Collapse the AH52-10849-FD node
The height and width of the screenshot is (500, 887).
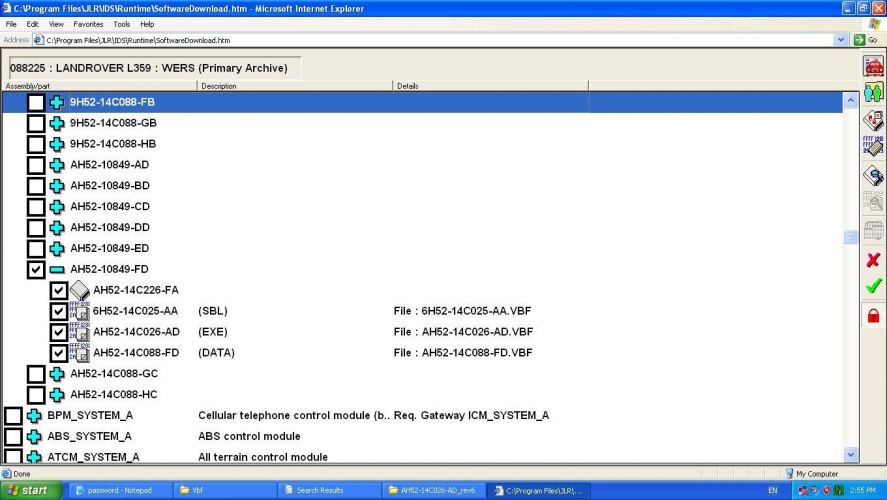[x=57, y=270]
